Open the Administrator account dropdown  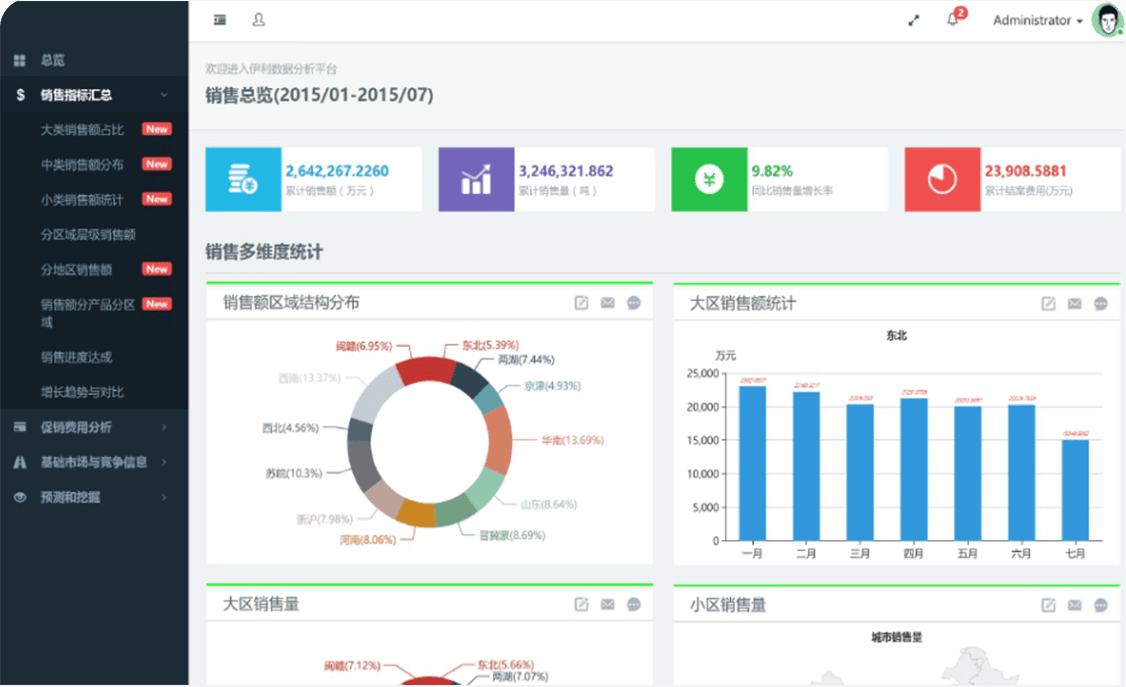pyautogui.click(x=1038, y=21)
